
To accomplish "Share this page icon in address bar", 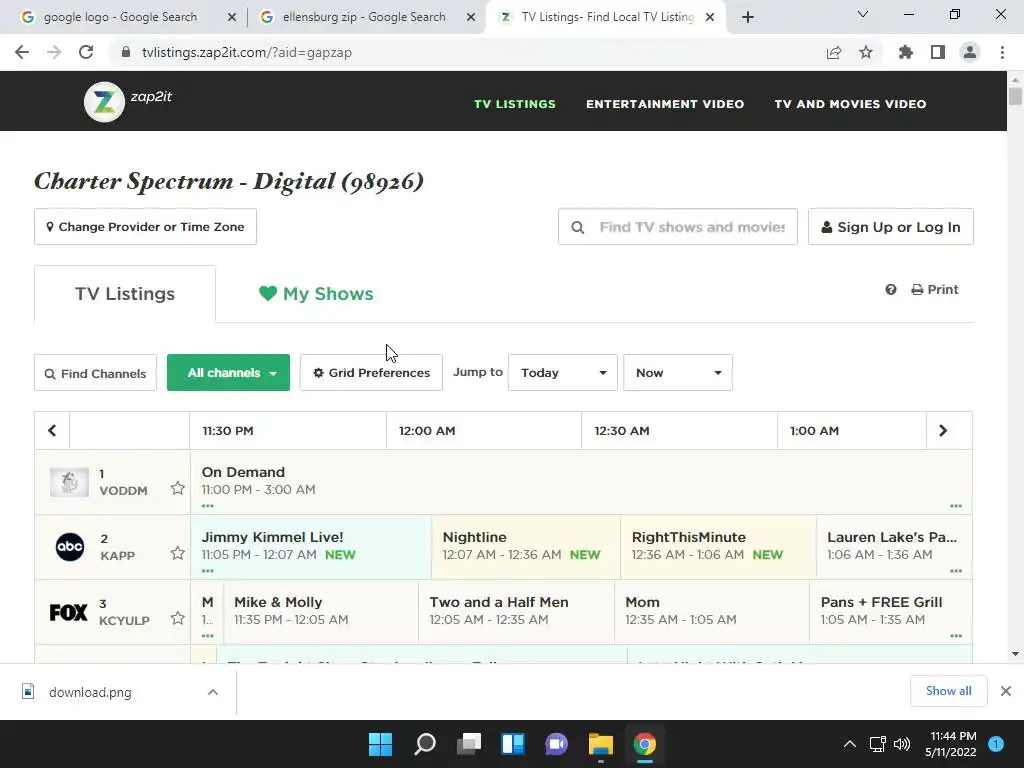I will 834,52.
